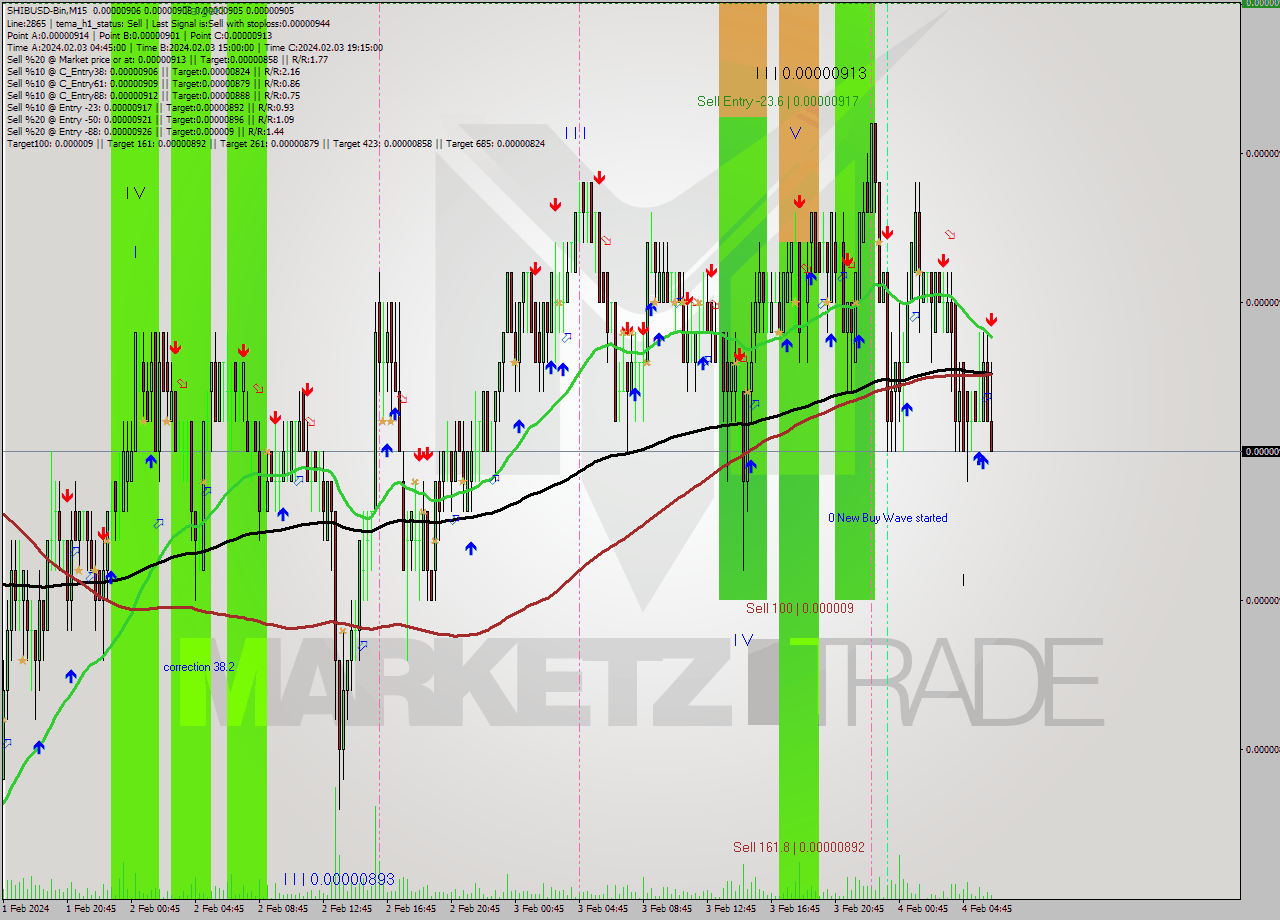The image size is (1280, 920).
Task: Select the 'Sell 161.8 | 0.00000892' label
Action: point(799,847)
